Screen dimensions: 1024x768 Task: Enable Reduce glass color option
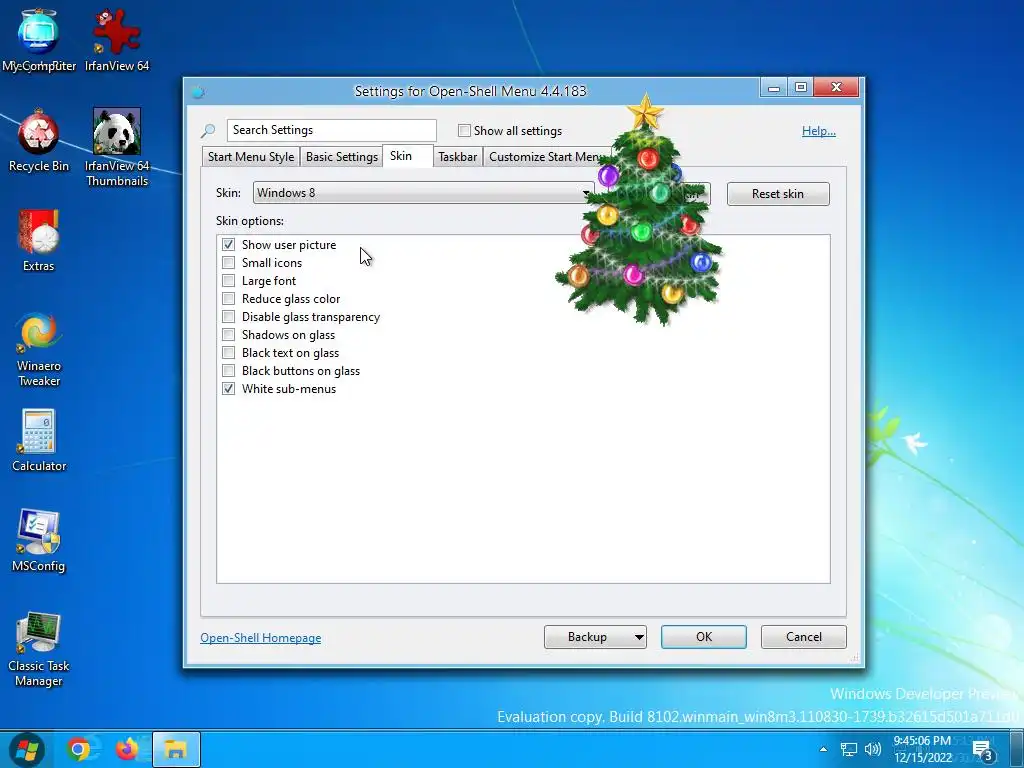pyautogui.click(x=229, y=298)
